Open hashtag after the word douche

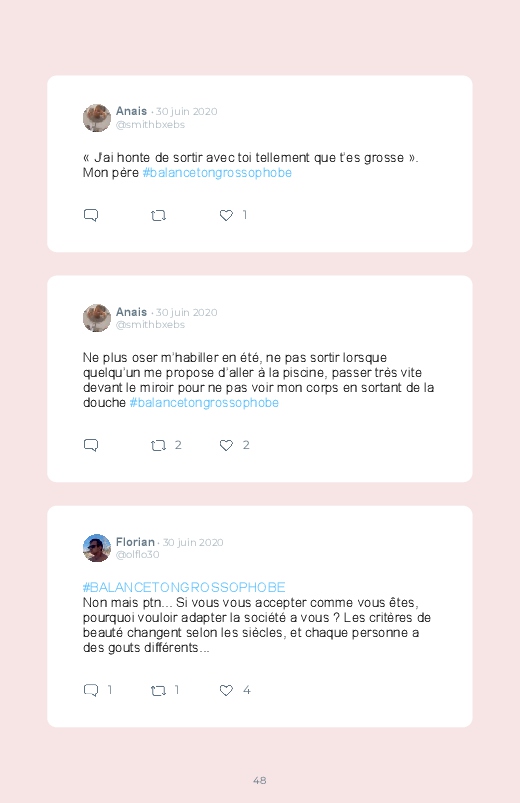[x=204, y=403]
